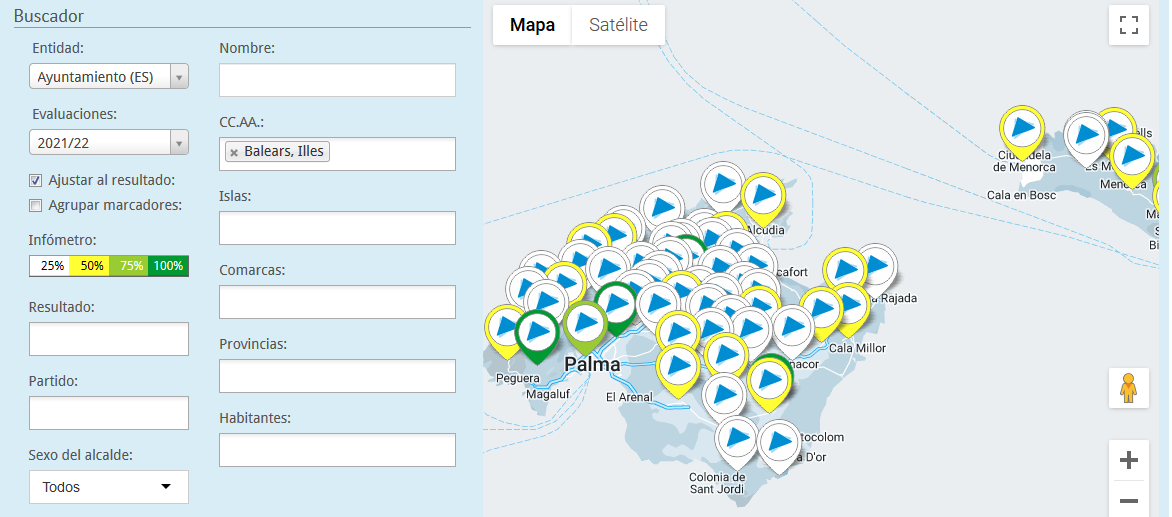This screenshot has height=517, width=1172.
Task: Open the Sexo del alcalde dropdown
Action: [109, 487]
